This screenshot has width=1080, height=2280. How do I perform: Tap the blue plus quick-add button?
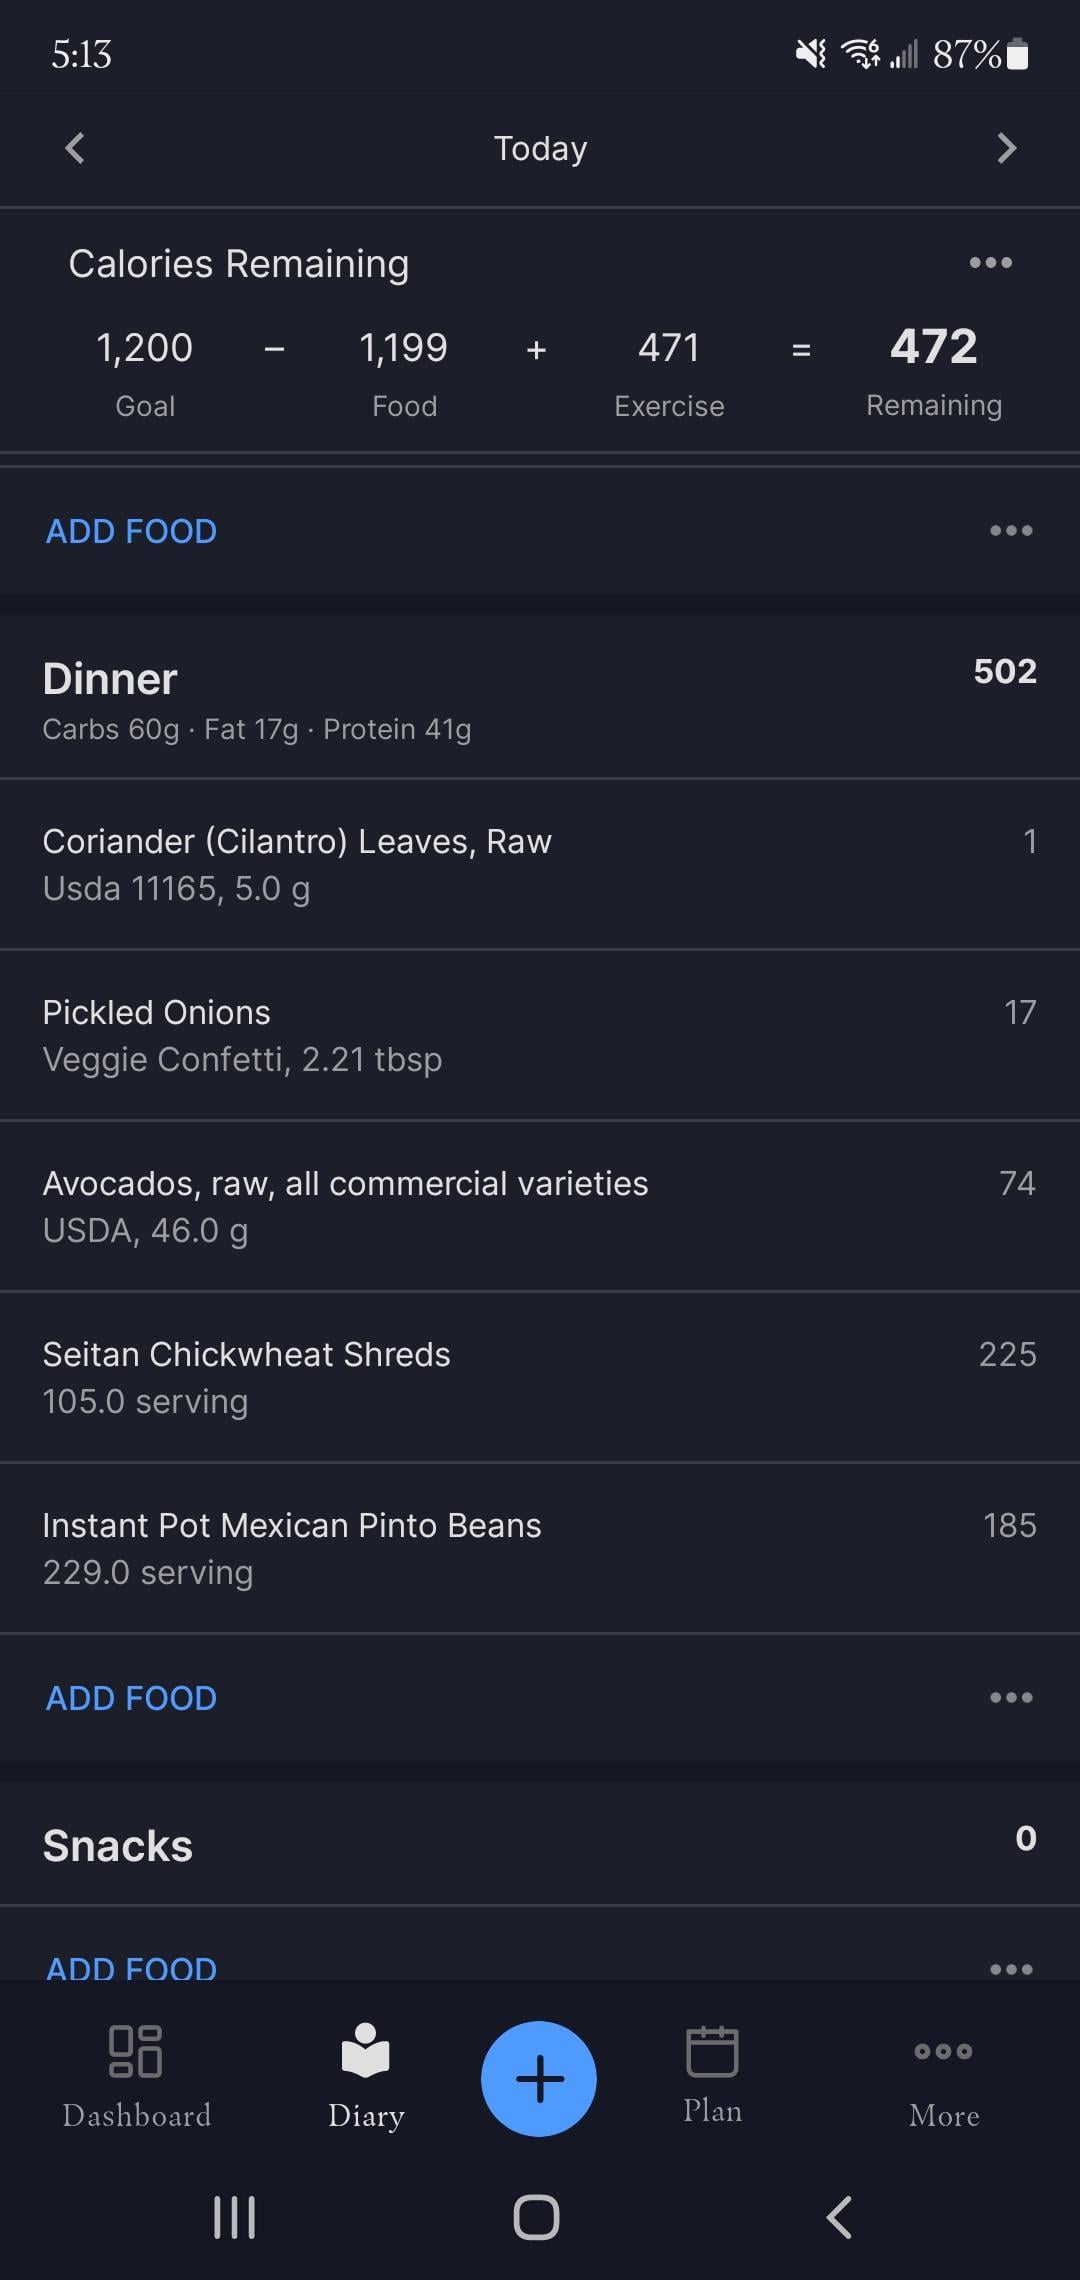coord(539,2078)
